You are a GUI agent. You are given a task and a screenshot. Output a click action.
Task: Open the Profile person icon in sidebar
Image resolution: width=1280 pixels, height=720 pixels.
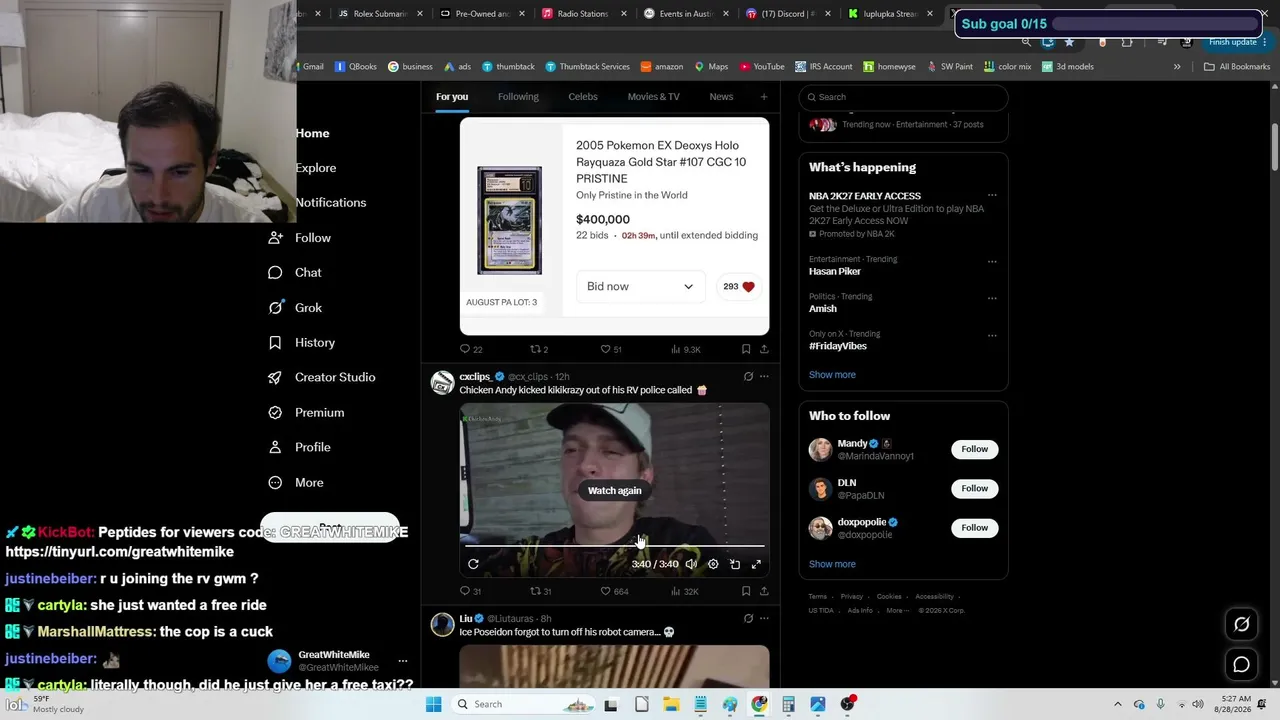[275, 447]
